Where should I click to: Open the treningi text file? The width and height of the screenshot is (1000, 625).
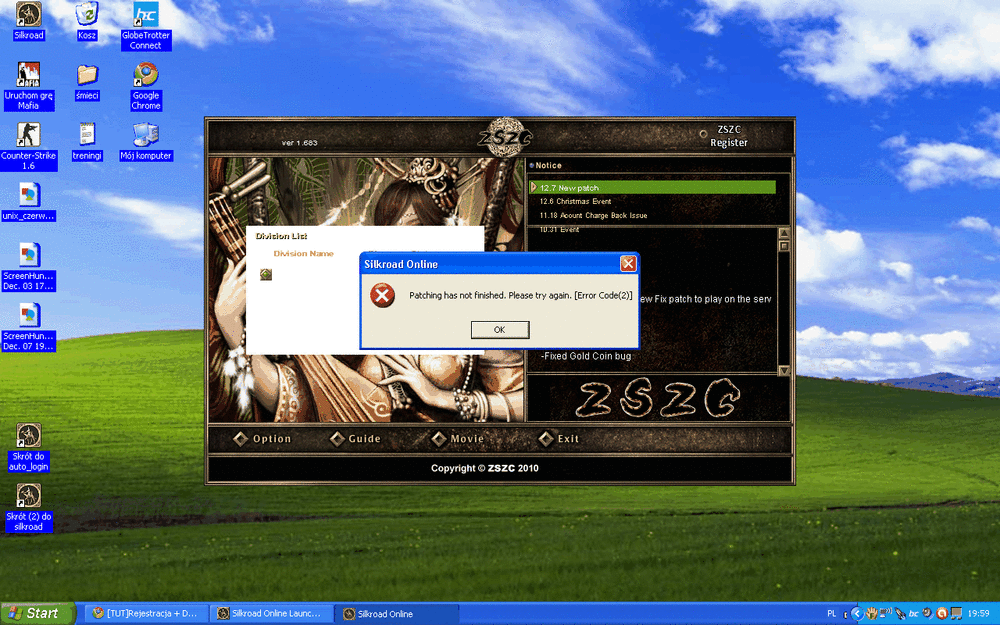(x=87, y=142)
